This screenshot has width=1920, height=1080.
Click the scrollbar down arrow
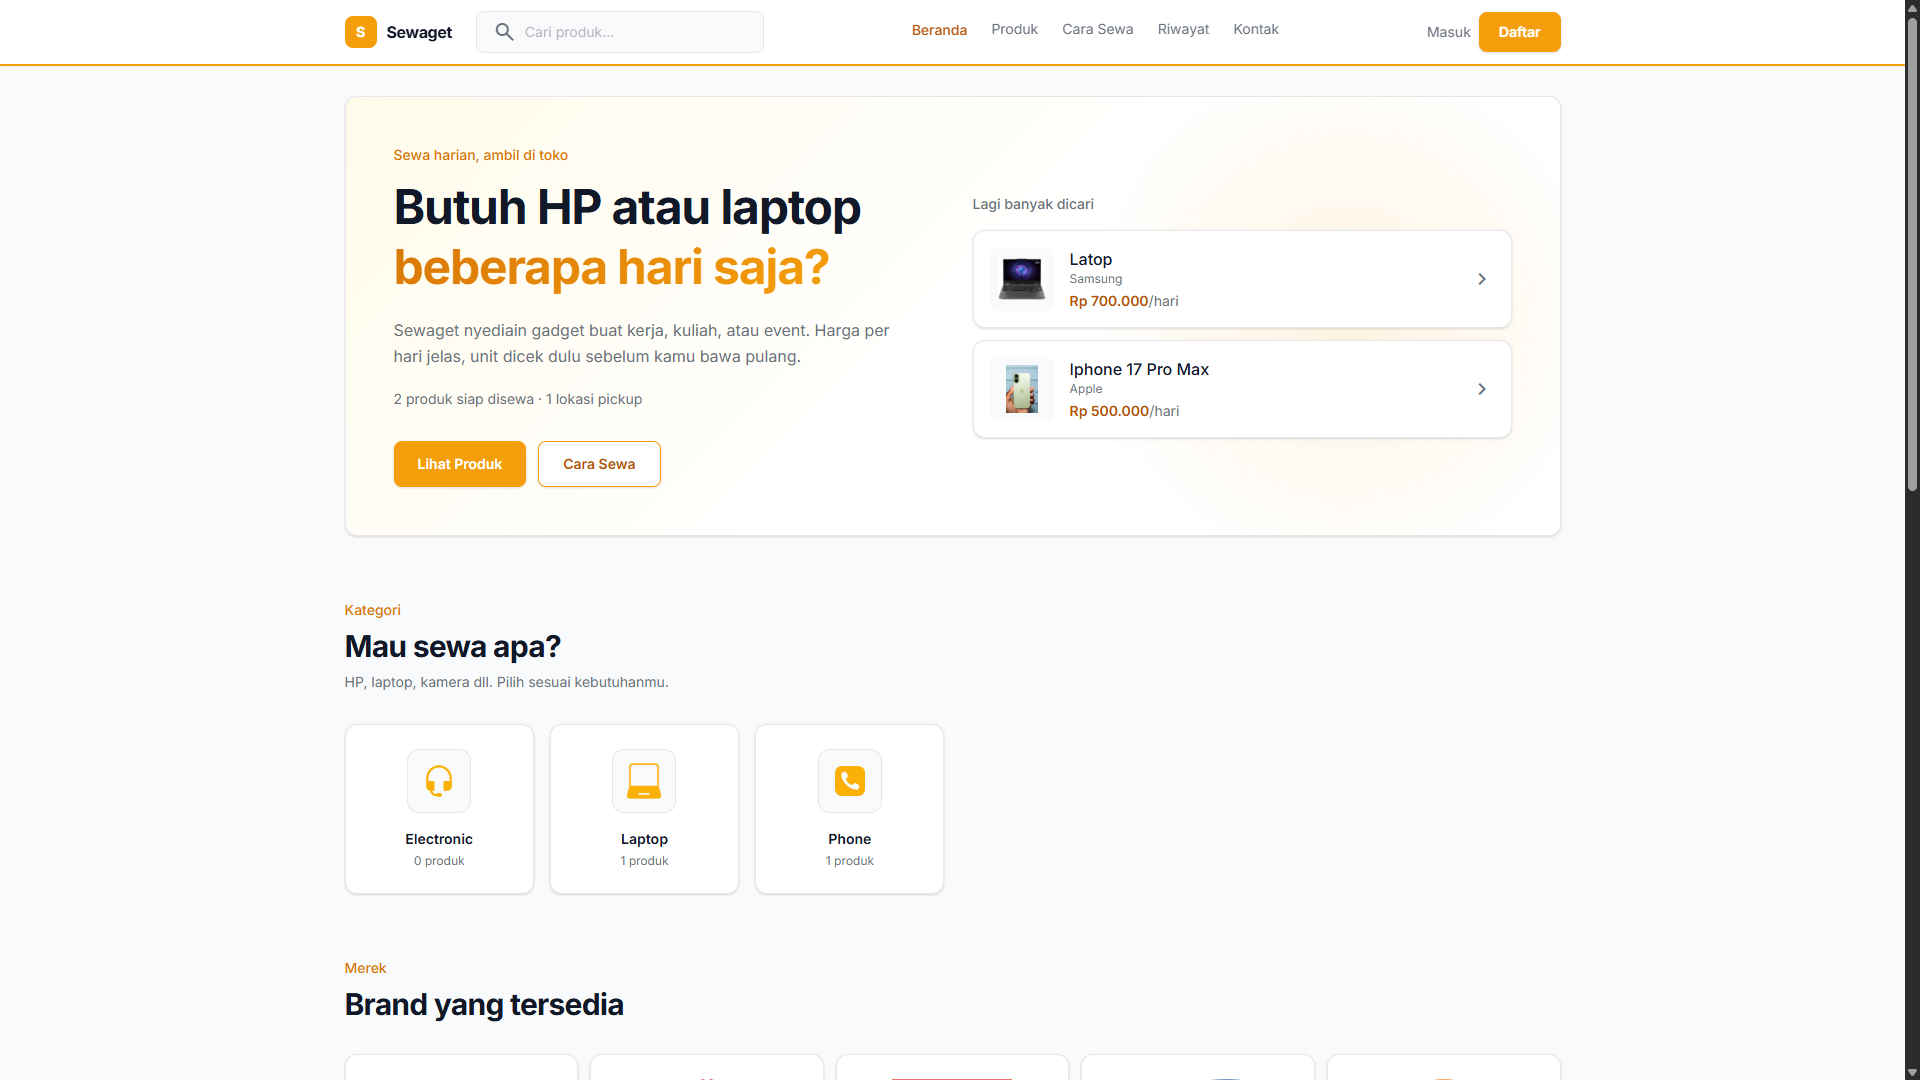tap(1912, 1072)
